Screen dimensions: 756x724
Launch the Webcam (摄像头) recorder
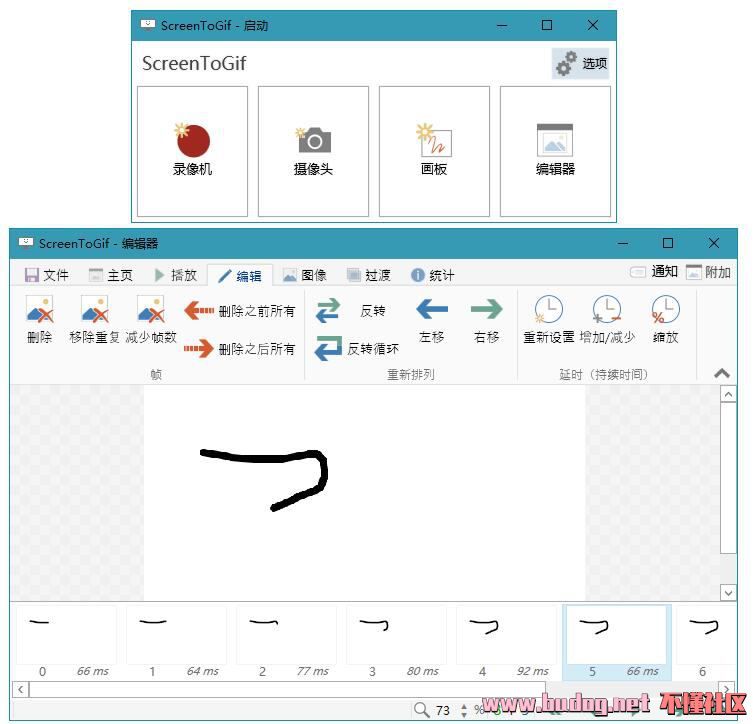point(313,151)
